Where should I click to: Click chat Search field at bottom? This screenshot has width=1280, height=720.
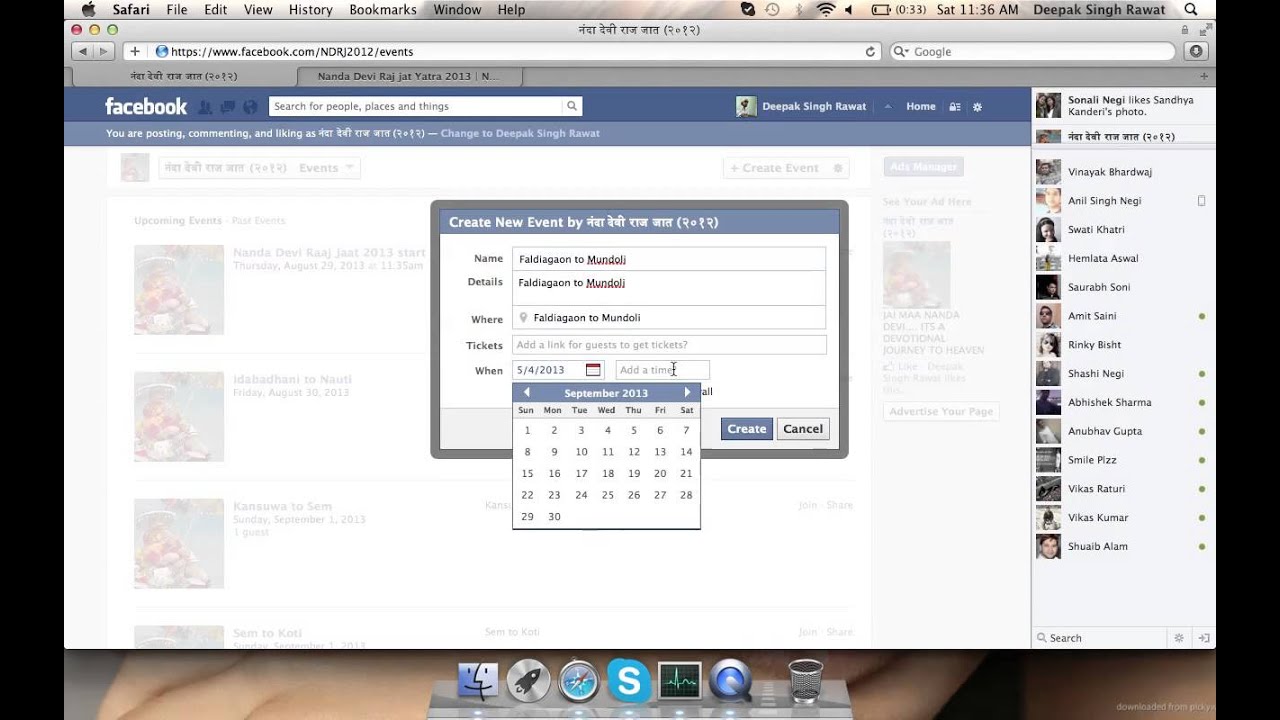tap(1098, 638)
